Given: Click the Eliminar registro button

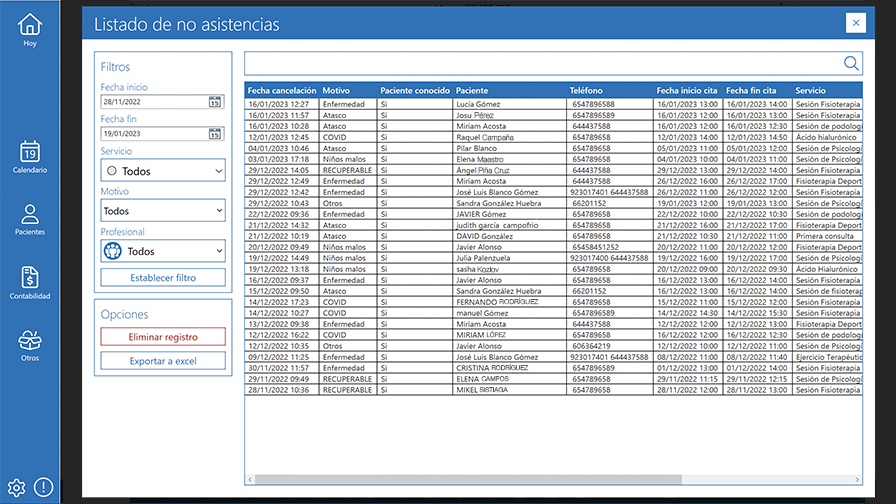Looking at the screenshot, I should click(163, 337).
